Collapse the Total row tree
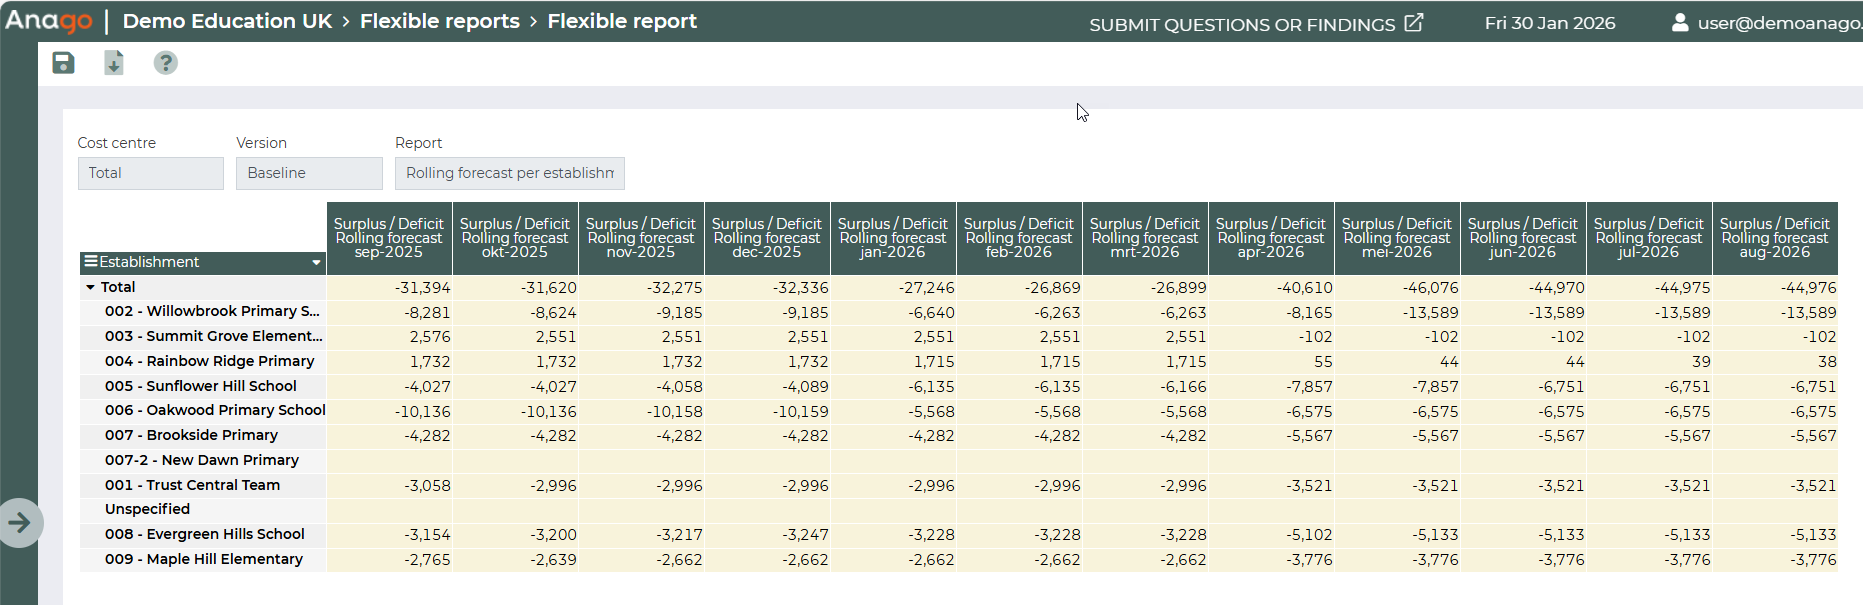Image resolution: width=1863 pixels, height=605 pixels. point(90,287)
